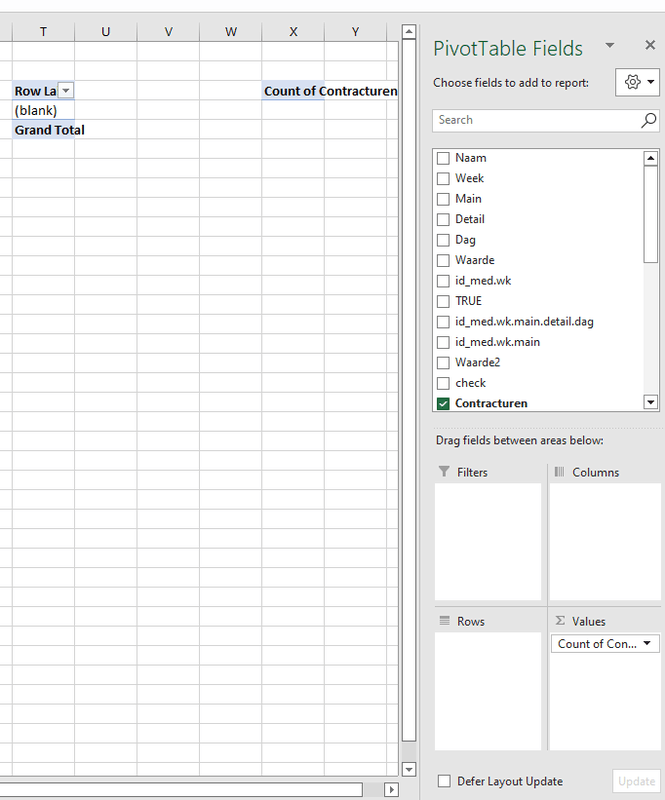Open the task pane options arrow
The image size is (665, 800).
pos(609,45)
